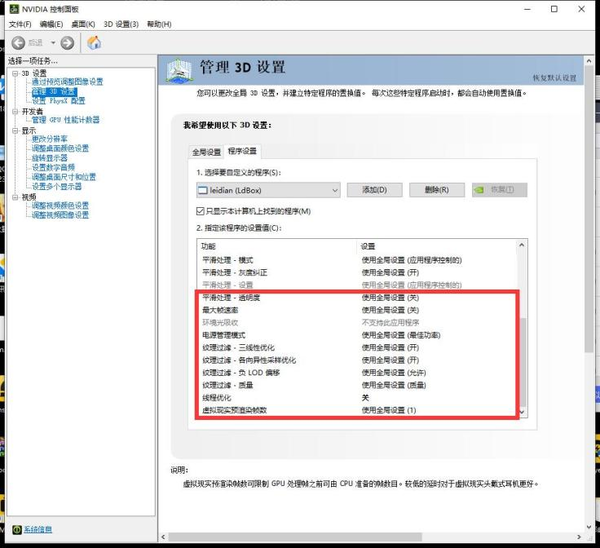Select 管理 GPU 性能计数器 in the tree
The width and height of the screenshot is (600, 548).
[65, 120]
